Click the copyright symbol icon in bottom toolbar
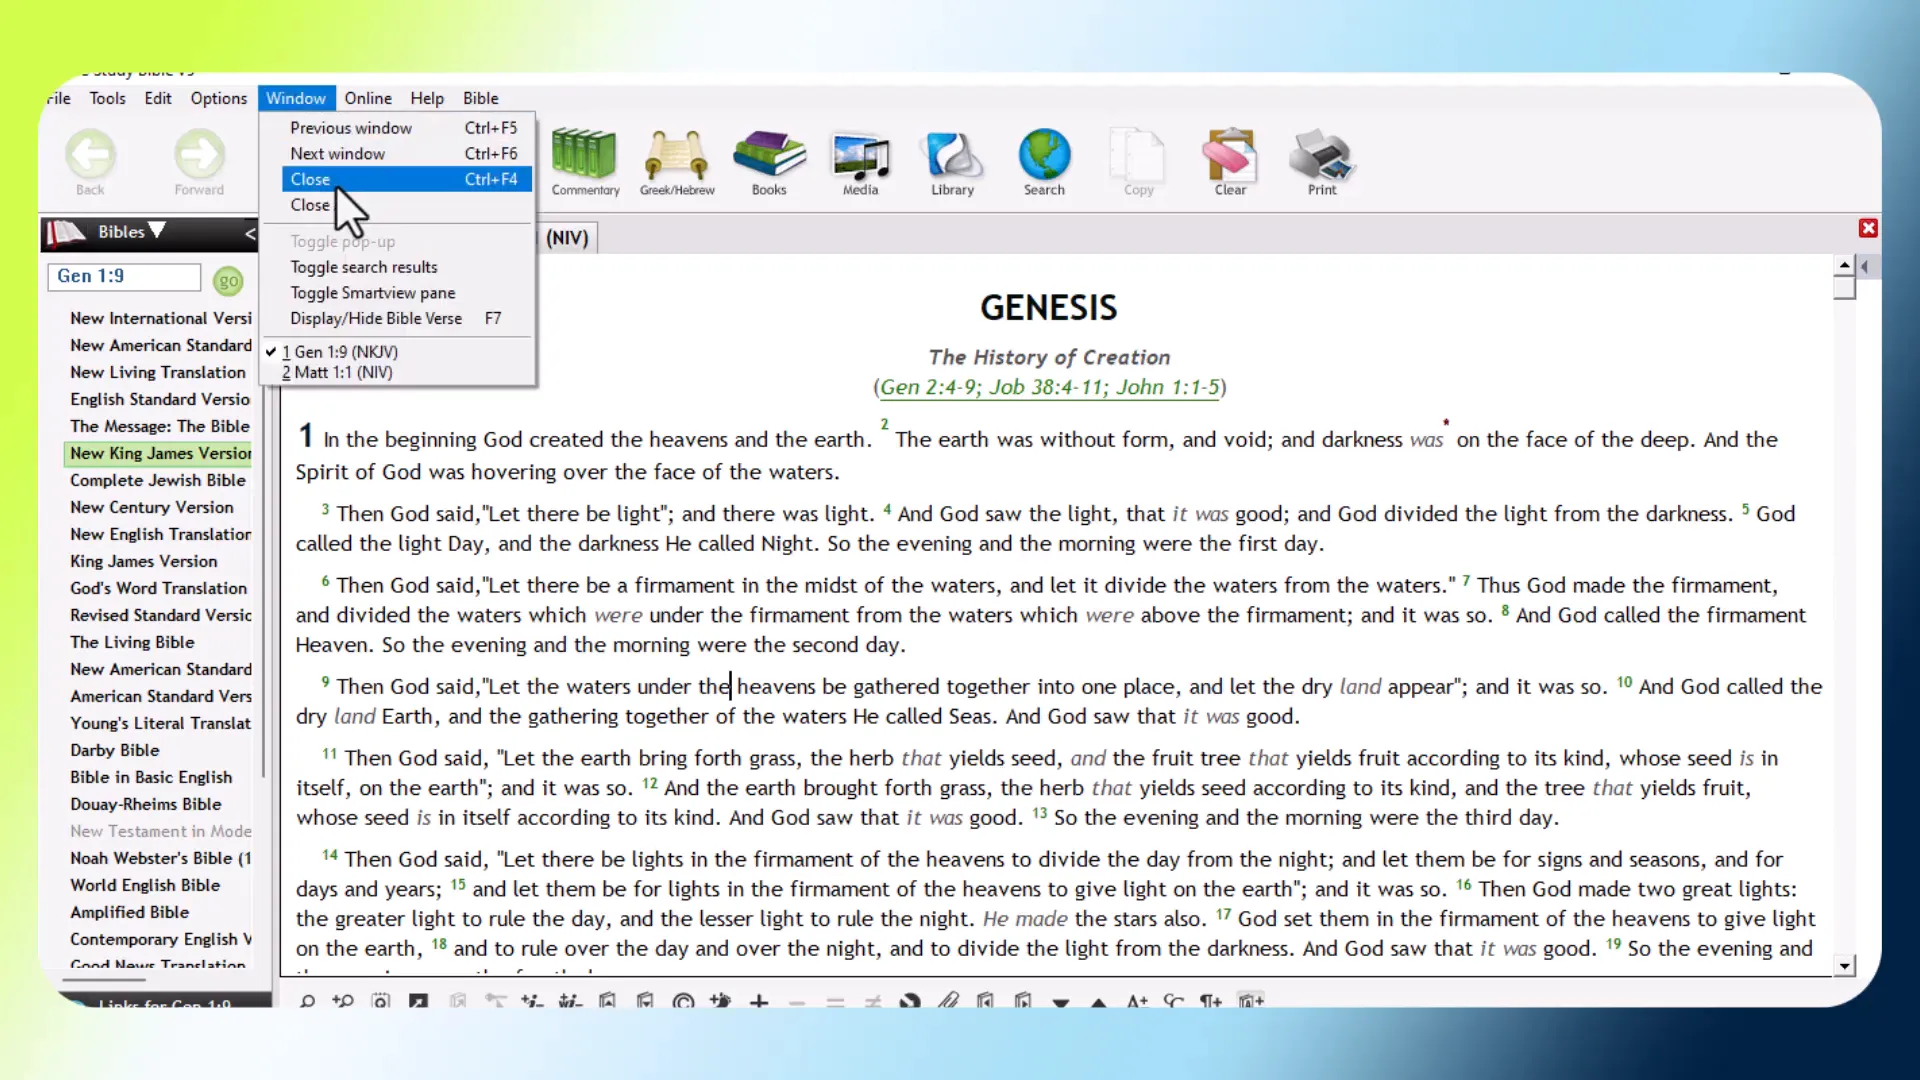 pos(683,1000)
